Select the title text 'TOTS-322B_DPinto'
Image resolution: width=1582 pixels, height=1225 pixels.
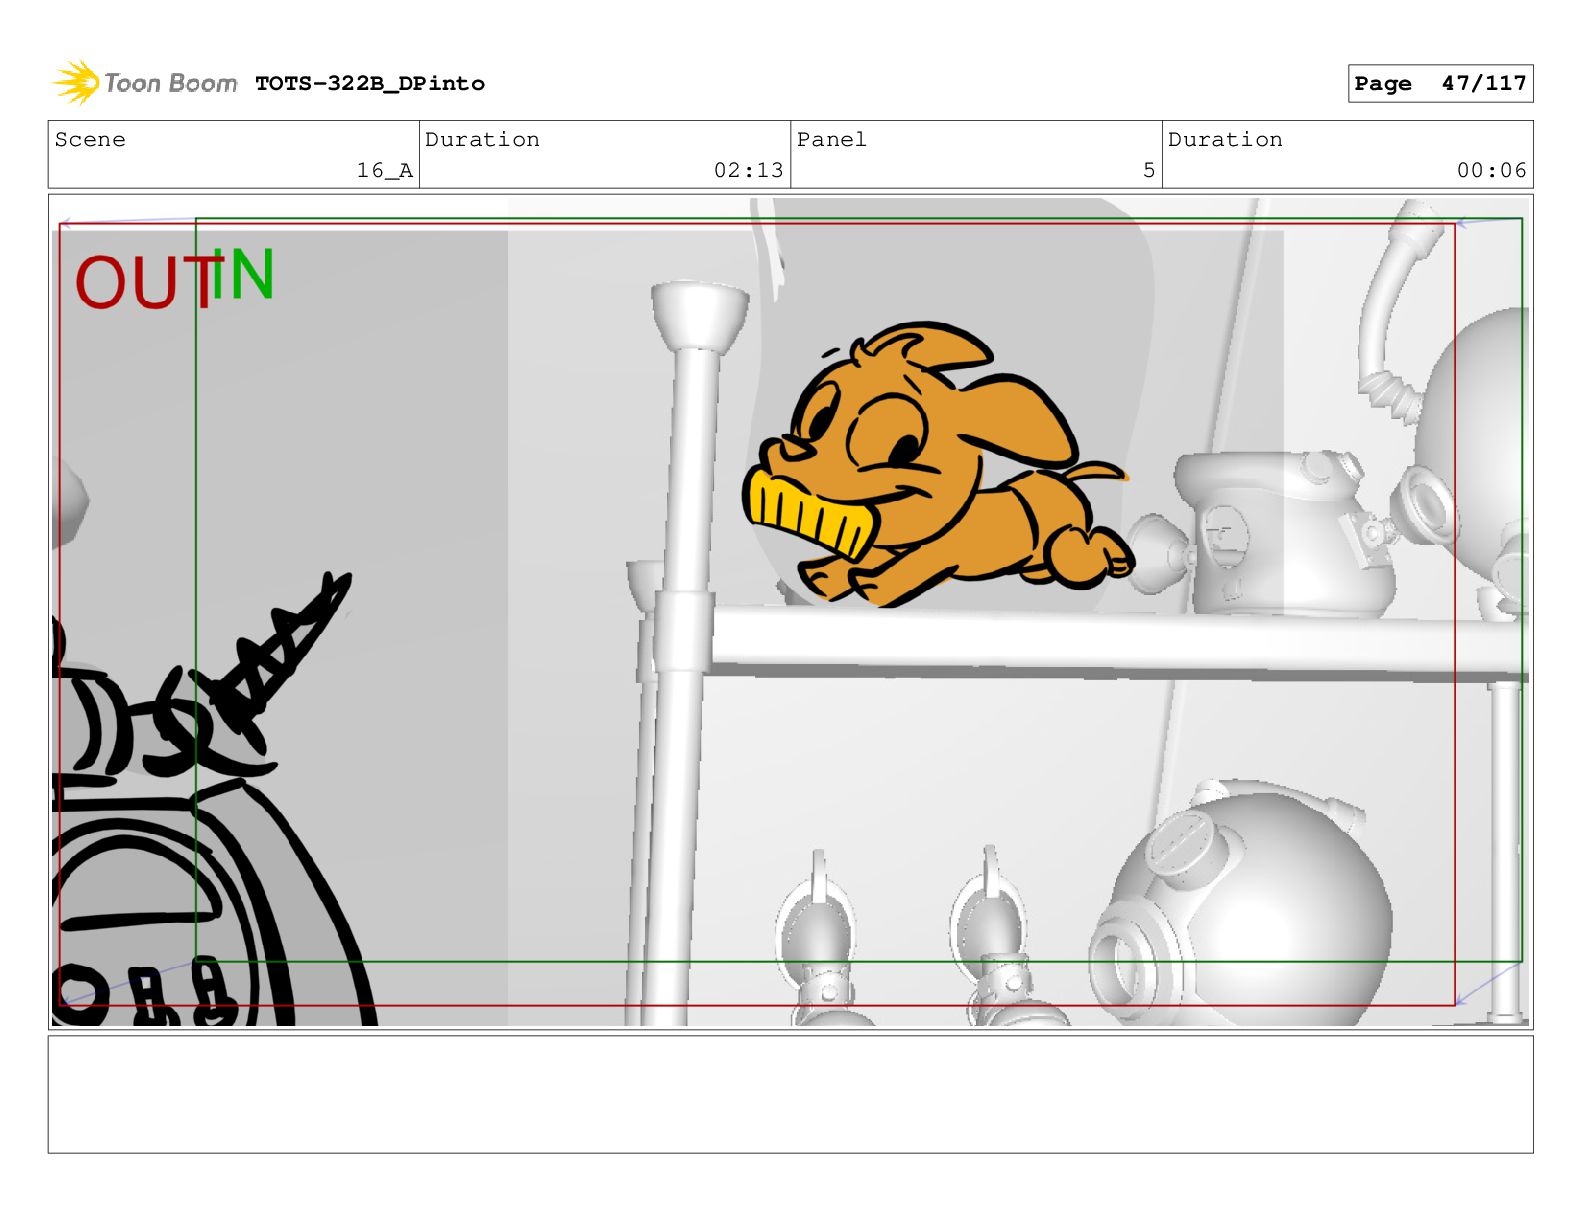point(370,84)
